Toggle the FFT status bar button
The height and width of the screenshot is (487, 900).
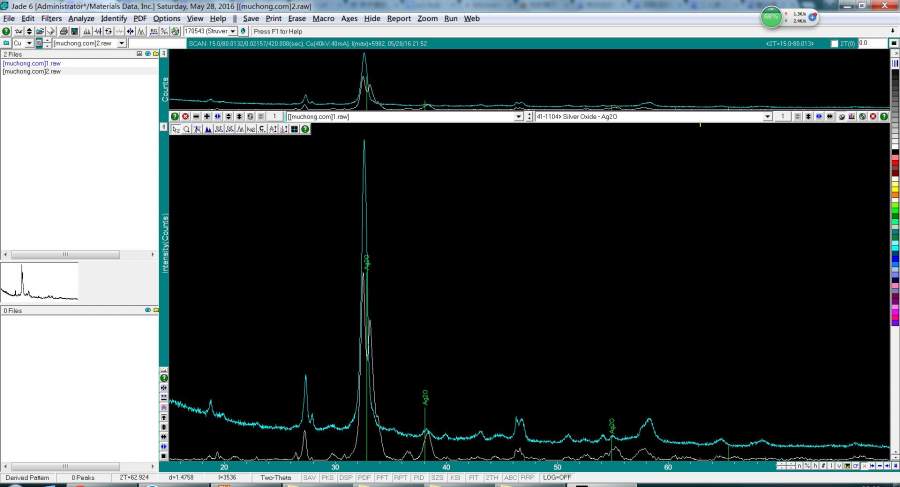(382, 478)
